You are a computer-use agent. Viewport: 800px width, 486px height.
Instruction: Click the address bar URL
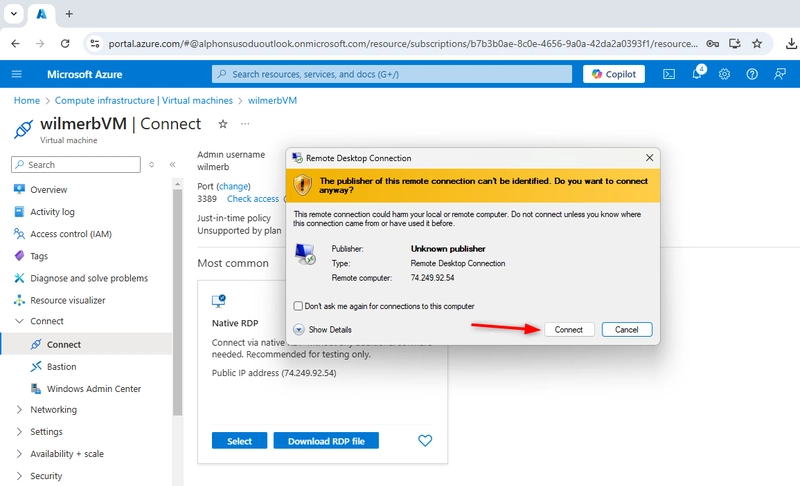click(x=403, y=44)
